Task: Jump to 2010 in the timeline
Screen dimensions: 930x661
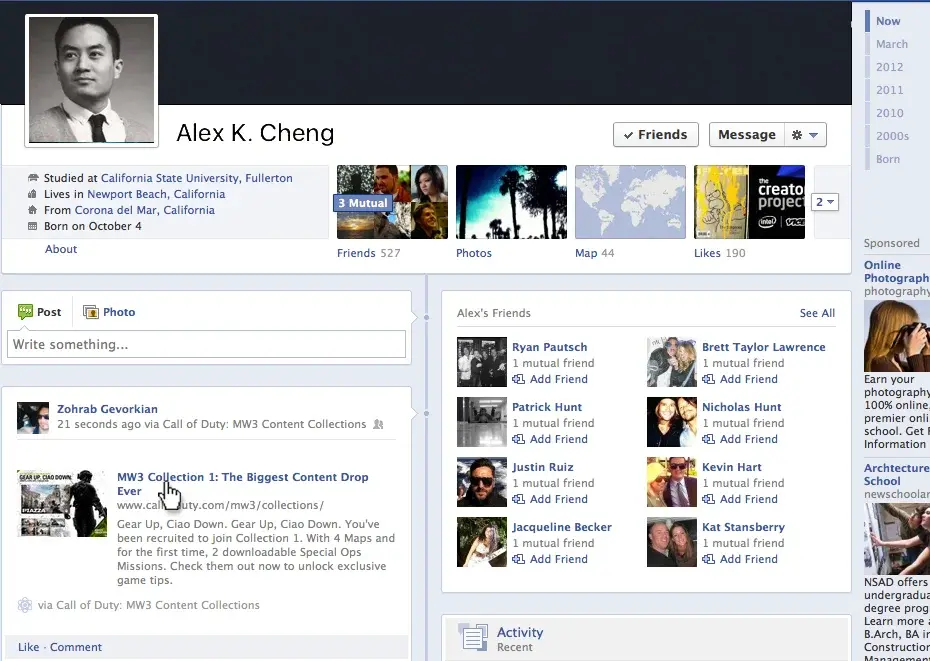Action: point(889,113)
